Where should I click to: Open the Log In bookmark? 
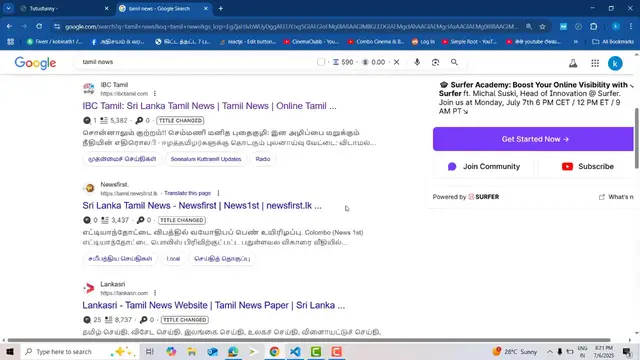(423, 42)
